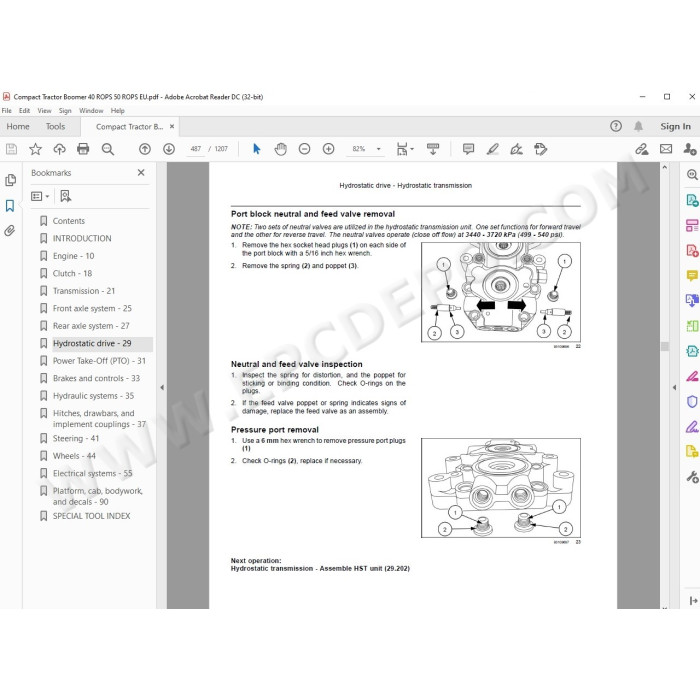Viewport: 700px width, 700px height.
Task: Open the Help menu
Action: (117, 111)
